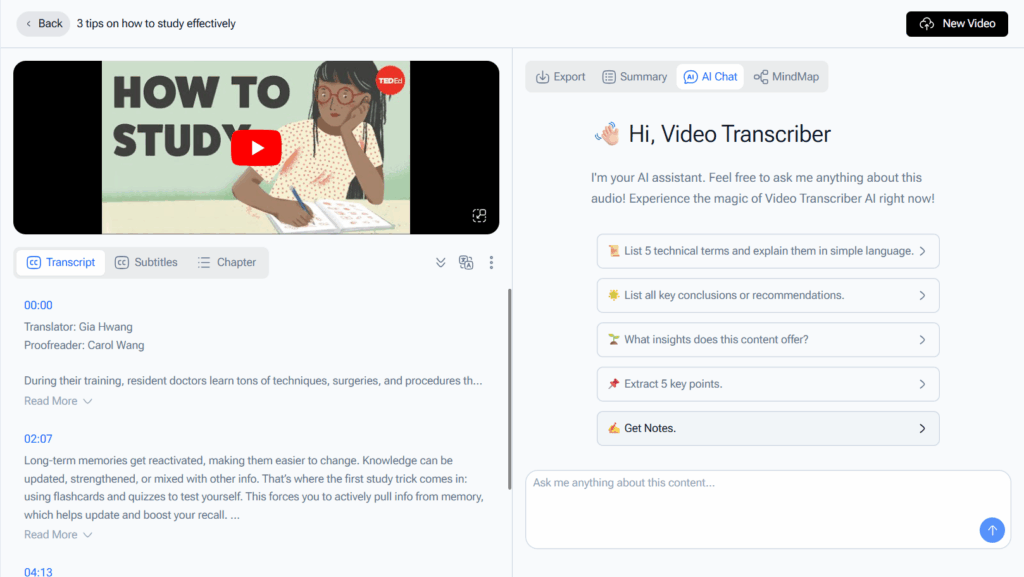Open the three-dot options menu
This screenshot has width=1024, height=577.
[x=491, y=262]
